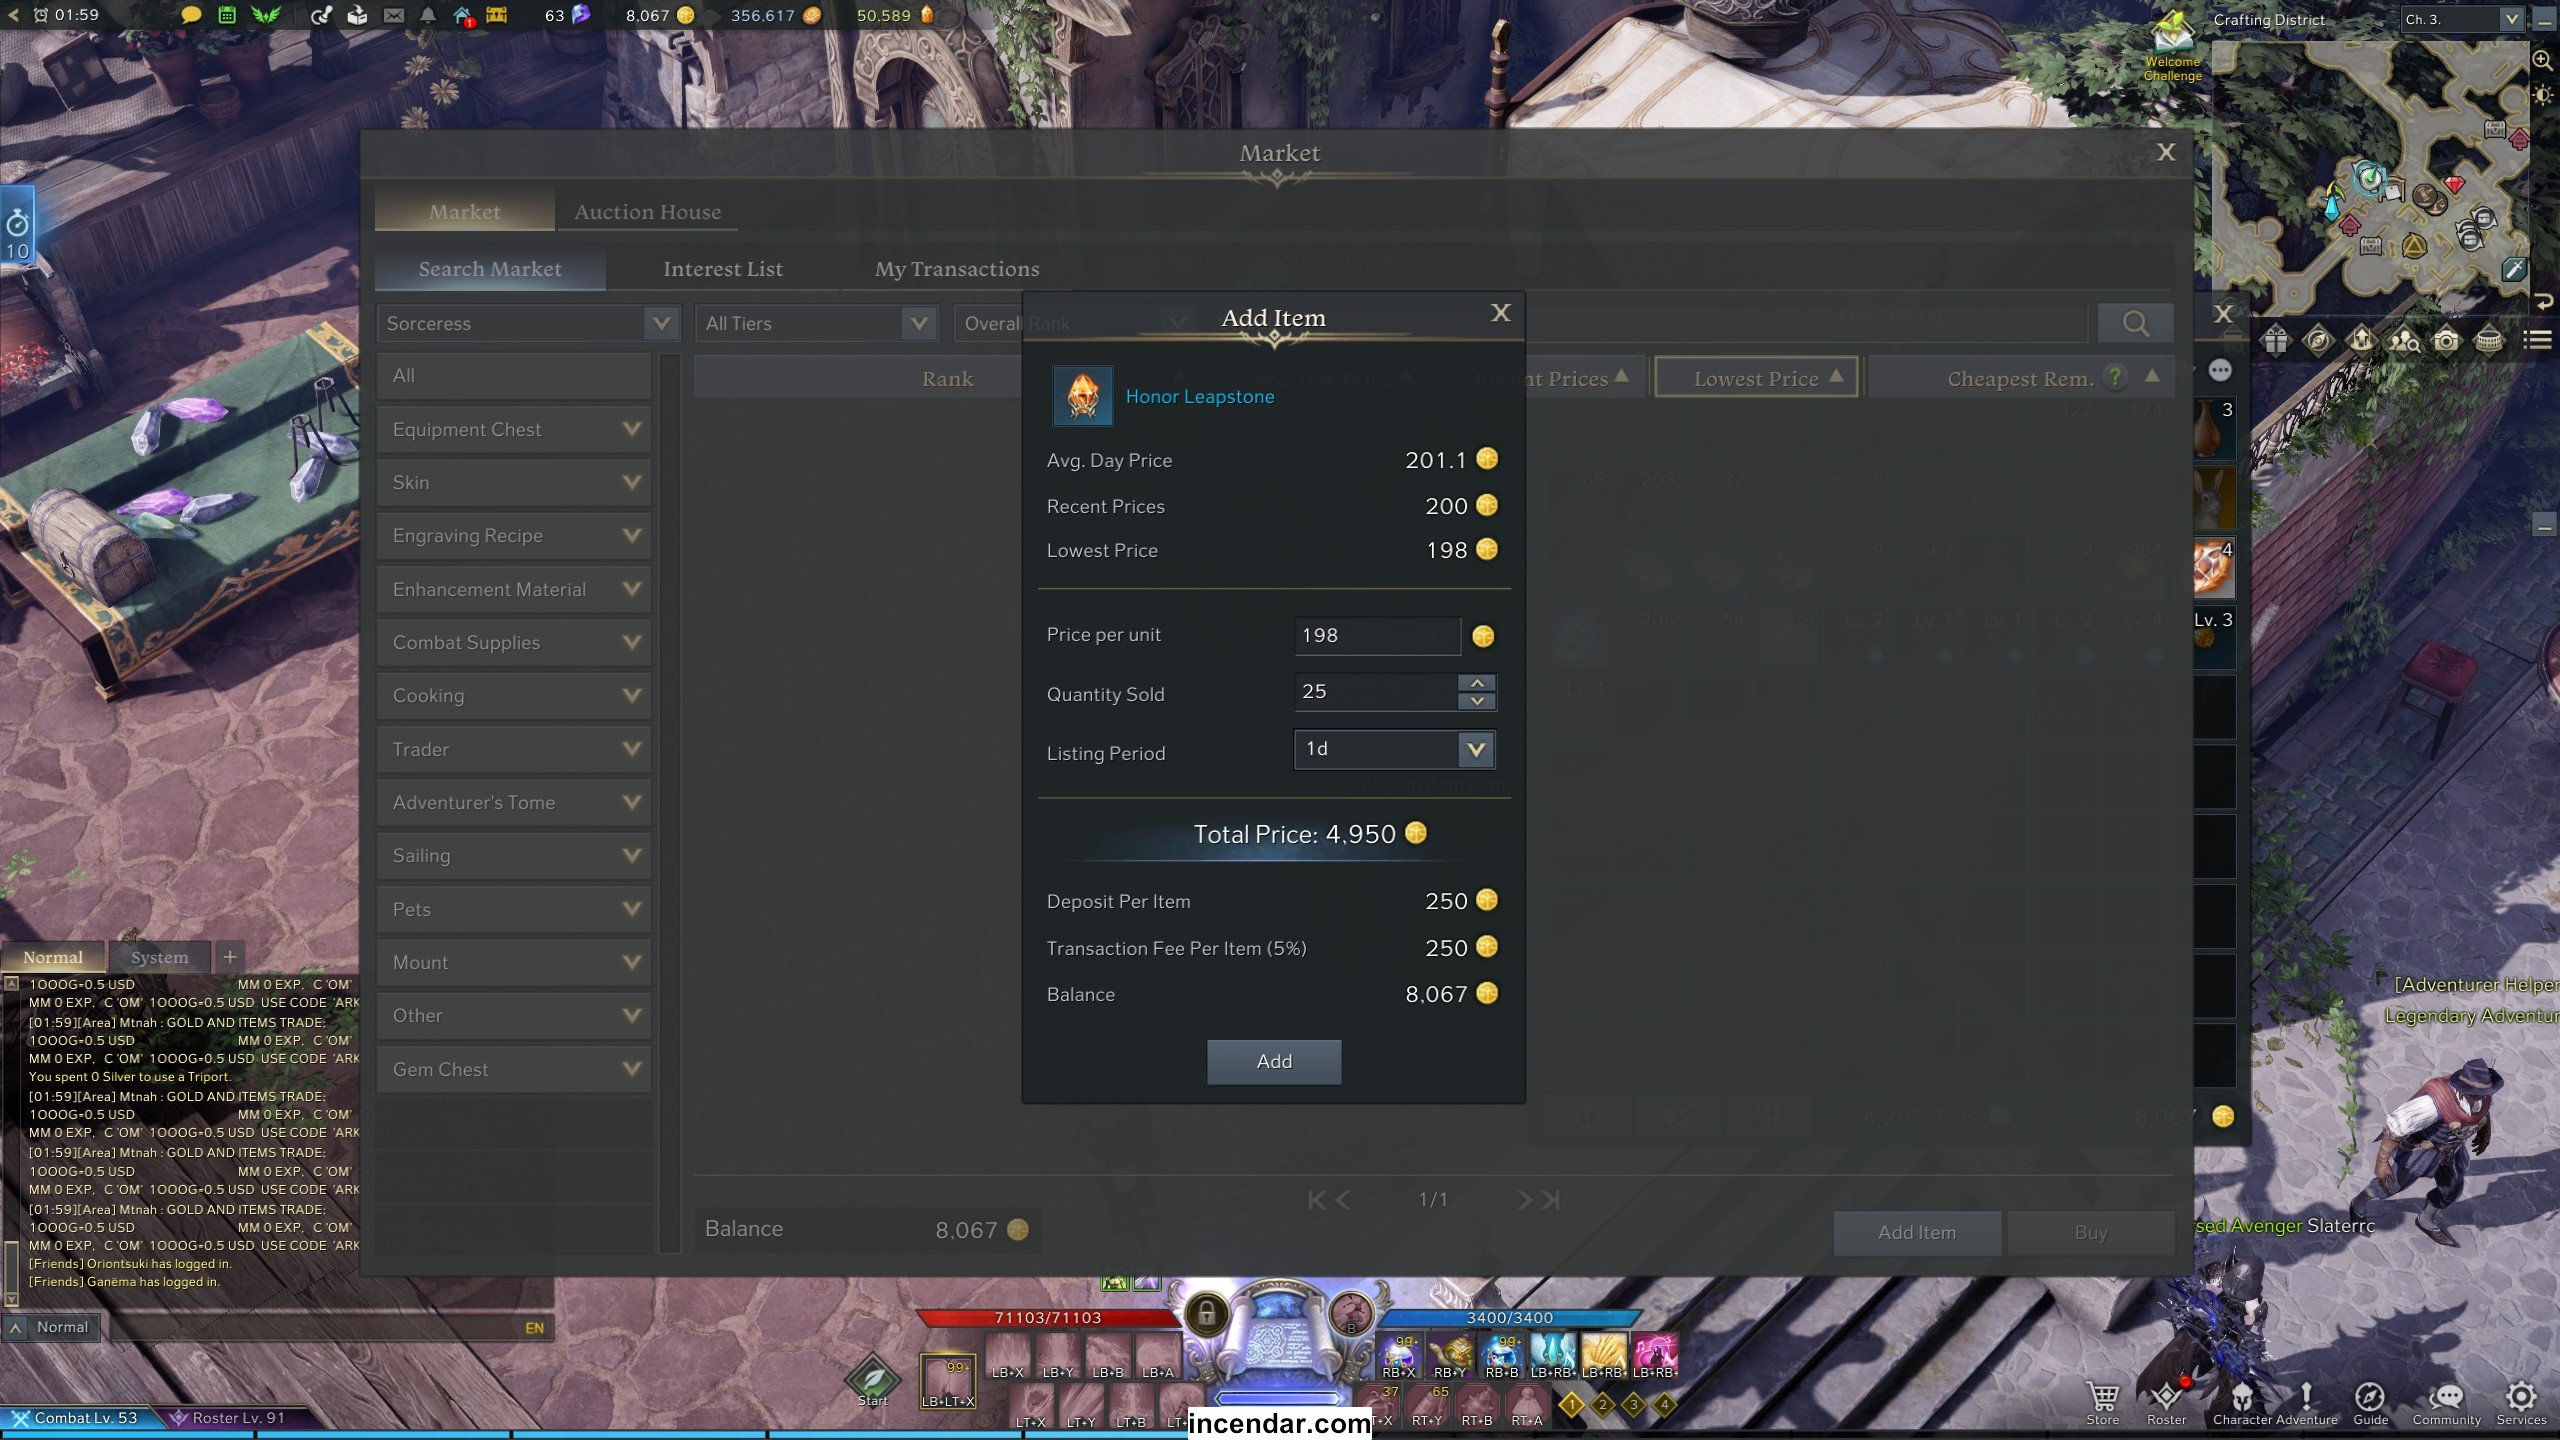Open the Character helmet icon
The width and height of the screenshot is (2560, 1440).
2241,1401
